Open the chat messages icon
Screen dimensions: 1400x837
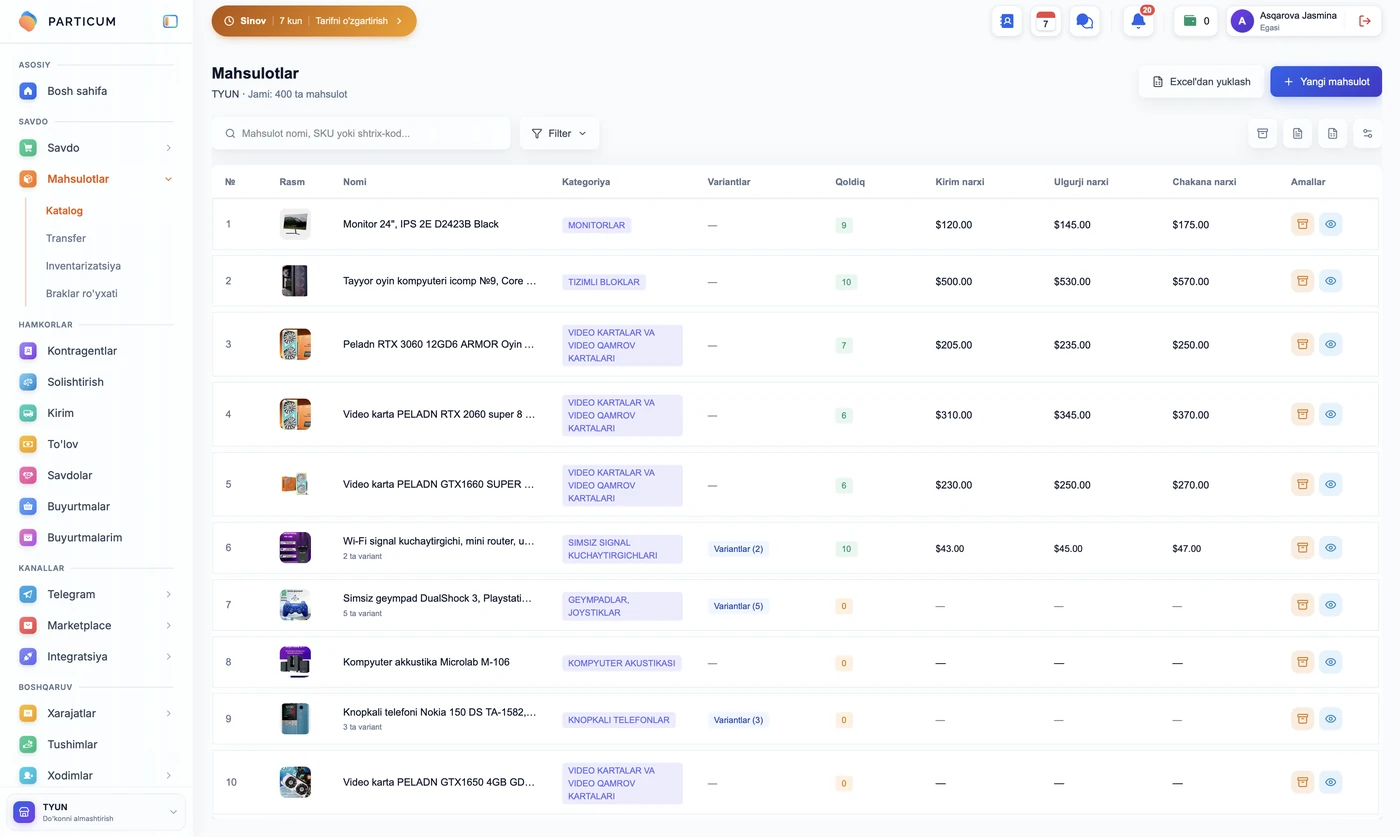click(1084, 21)
